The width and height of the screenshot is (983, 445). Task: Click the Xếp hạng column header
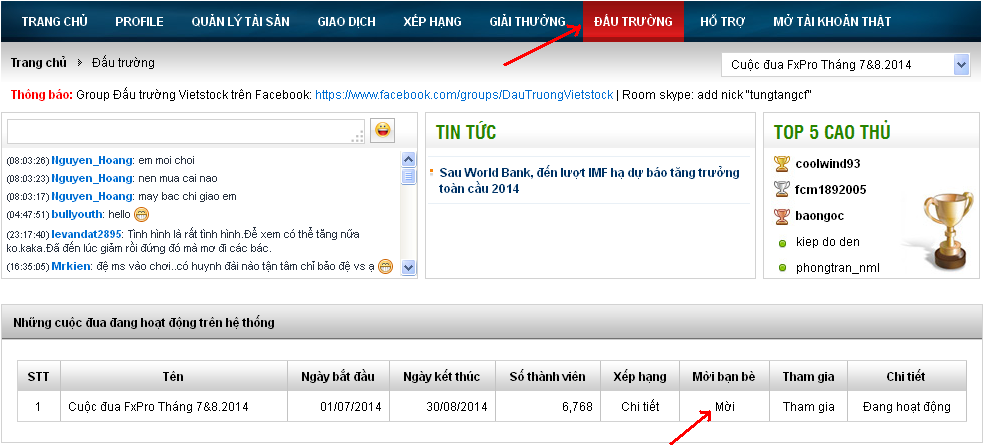(640, 377)
